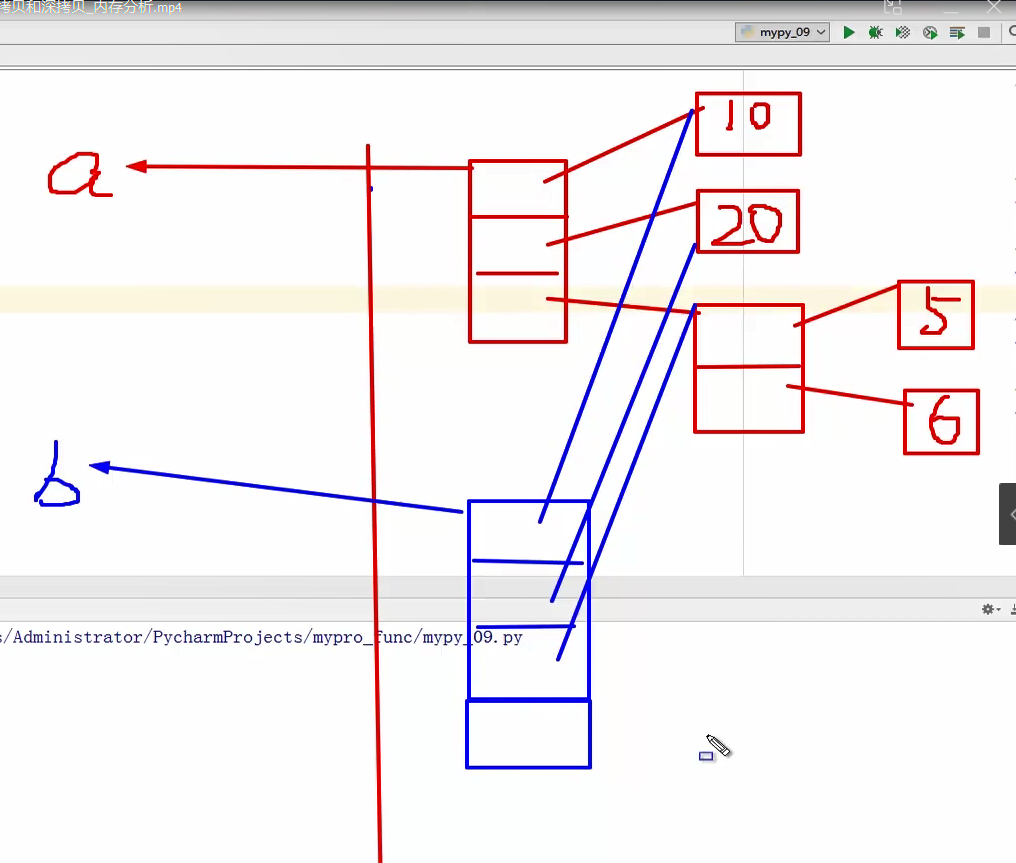This screenshot has height=863, width=1016.
Task: Click the empty blue box at bottom
Action: (528, 734)
